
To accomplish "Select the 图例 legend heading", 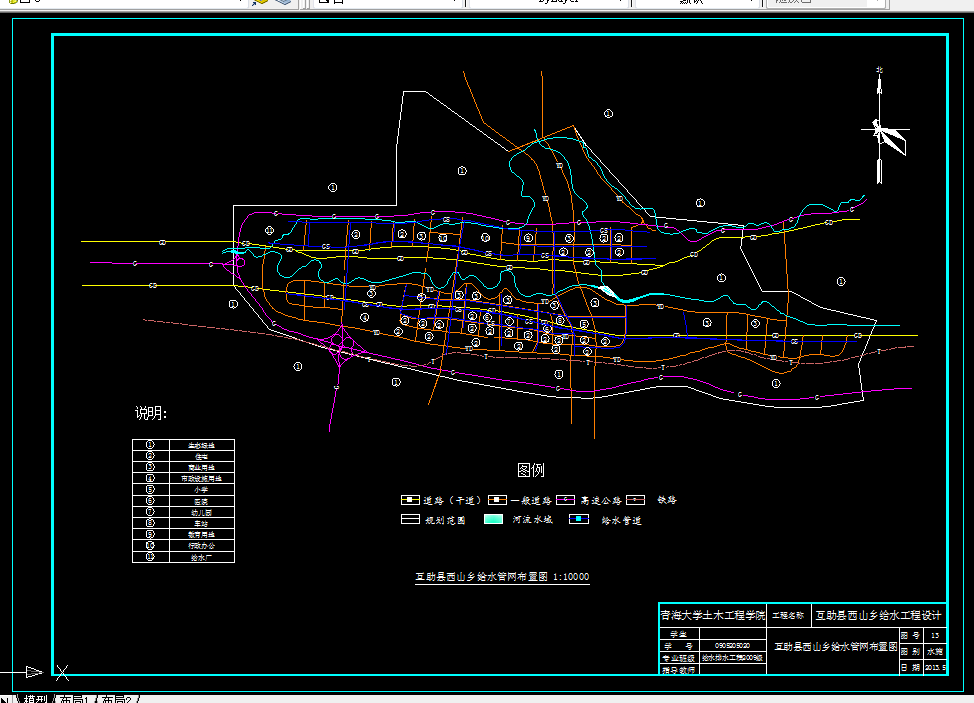I will [530, 470].
